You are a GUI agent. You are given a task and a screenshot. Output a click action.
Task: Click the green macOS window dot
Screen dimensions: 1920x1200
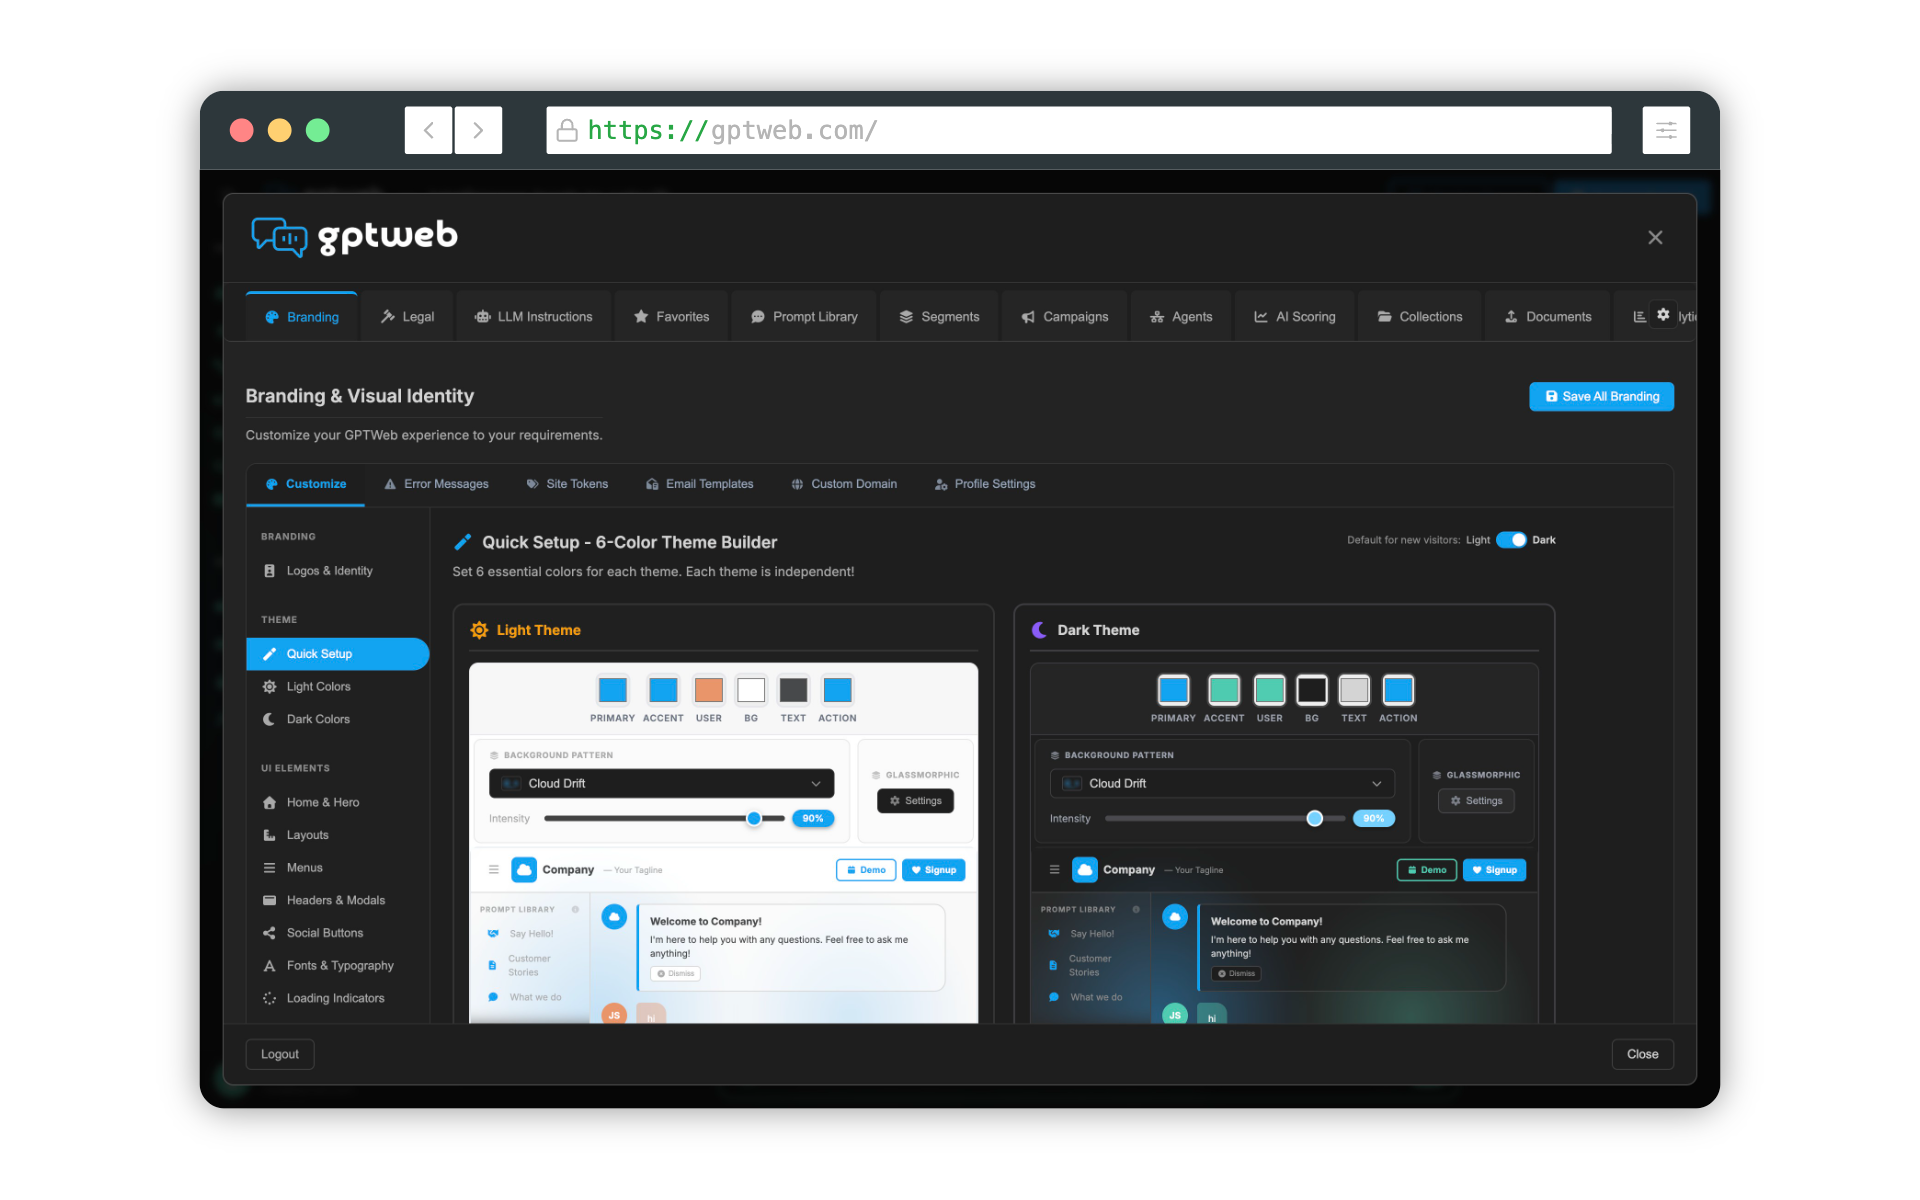point(318,130)
